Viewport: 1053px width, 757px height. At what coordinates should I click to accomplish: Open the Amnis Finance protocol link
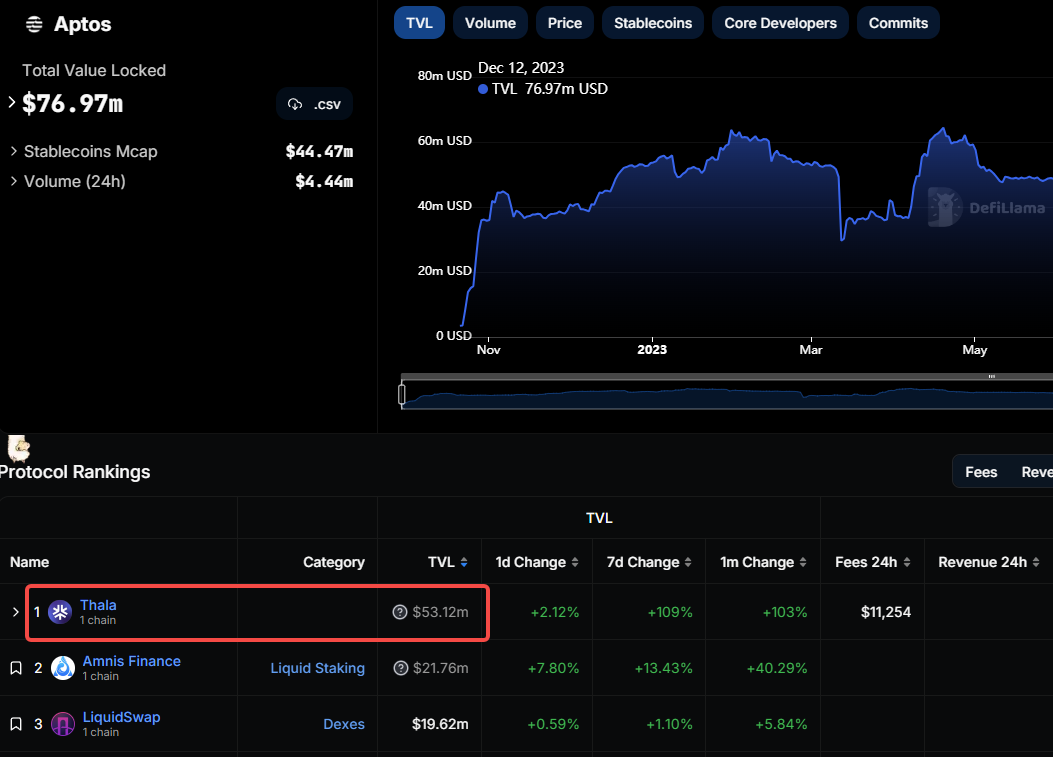[132, 661]
